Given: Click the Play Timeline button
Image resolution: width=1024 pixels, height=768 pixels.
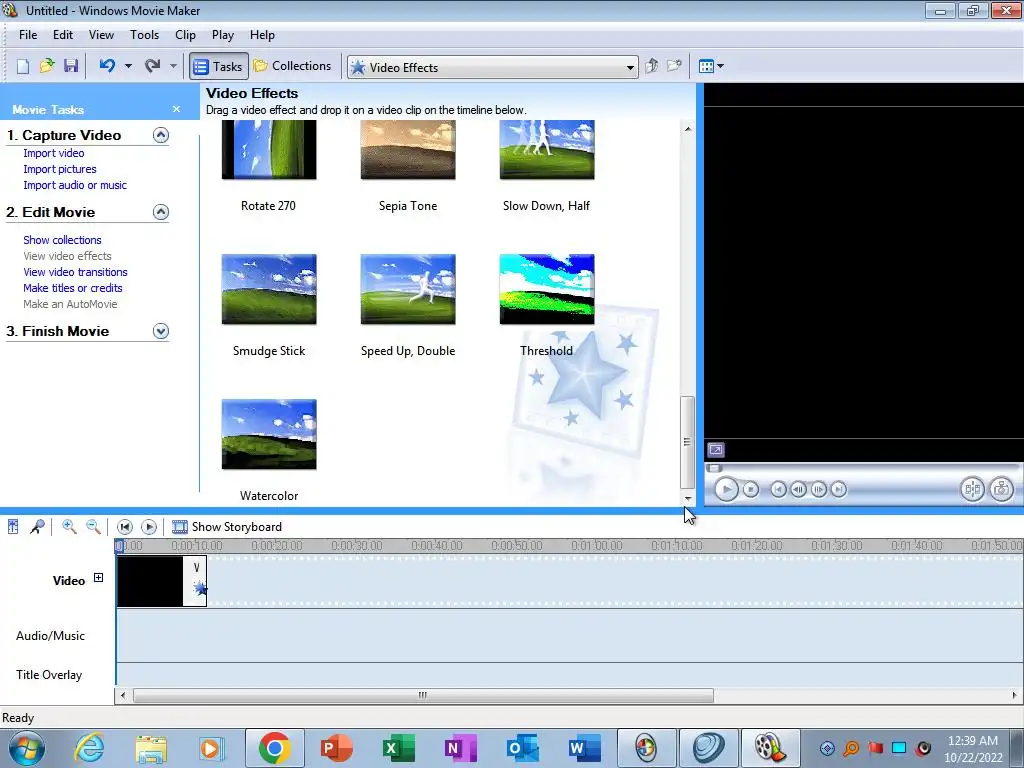Looking at the screenshot, I should 149,526.
